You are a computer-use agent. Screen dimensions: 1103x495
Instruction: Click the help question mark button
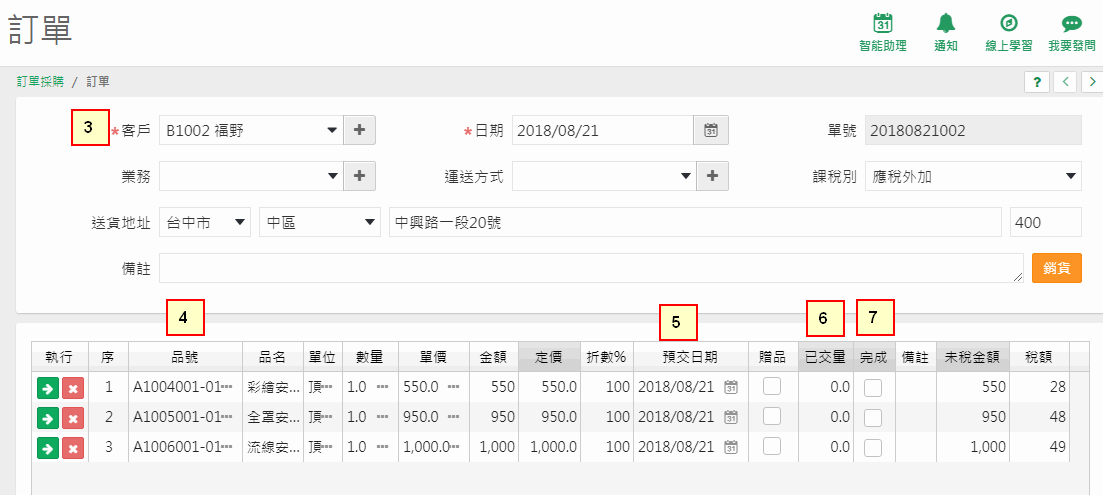(x=1037, y=82)
